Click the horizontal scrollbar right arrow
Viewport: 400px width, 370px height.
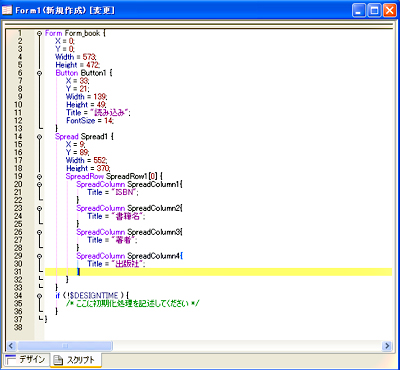pyautogui.click(x=387, y=345)
